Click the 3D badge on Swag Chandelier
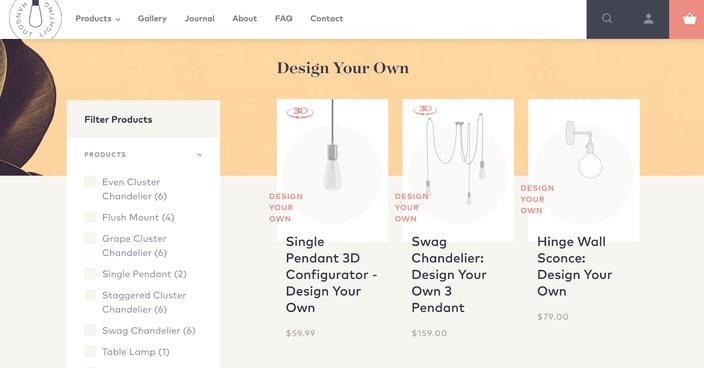This screenshot has height=368, width=704. 425,110
